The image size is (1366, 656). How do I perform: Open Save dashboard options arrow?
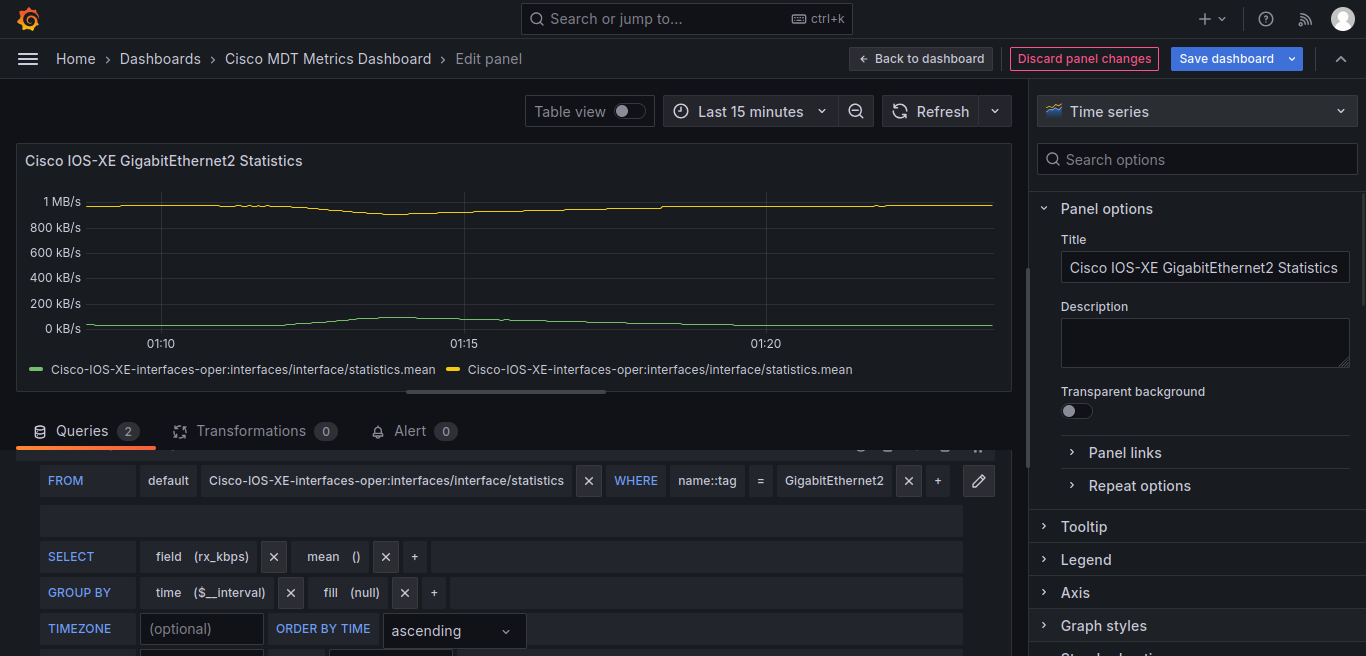(x=1293, y=59)
